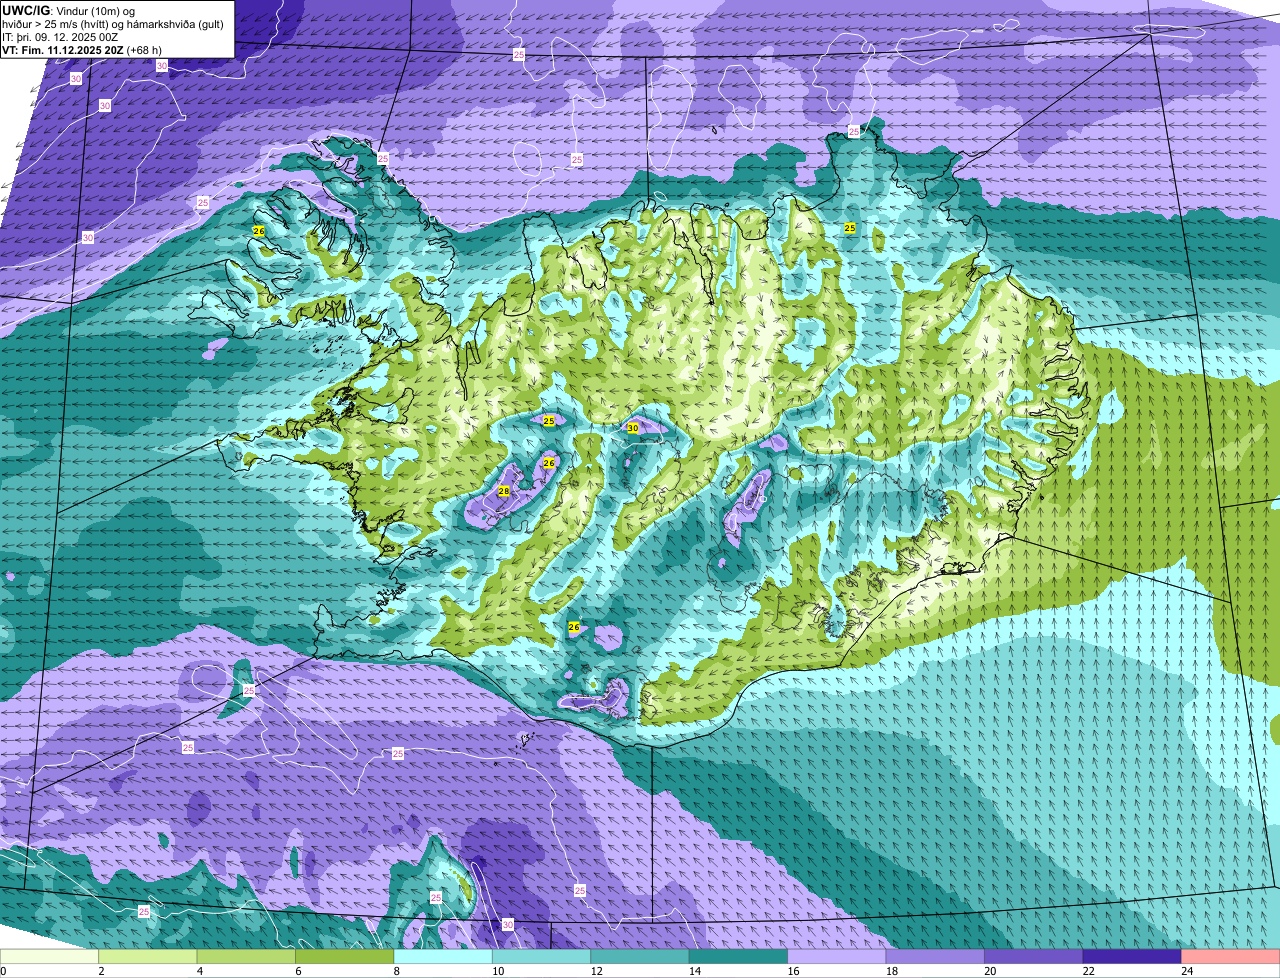Click the "IT: þri. 09. 12. 2025 00Z" line

(x=61, y=37)
